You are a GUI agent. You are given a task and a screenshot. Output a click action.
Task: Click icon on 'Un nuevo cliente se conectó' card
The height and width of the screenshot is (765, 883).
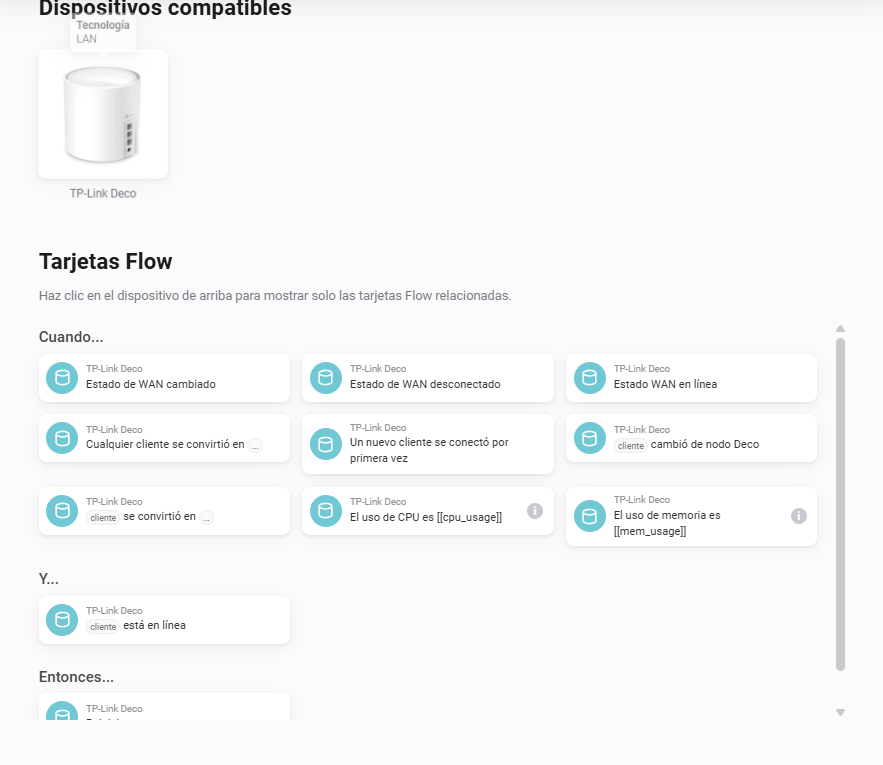pos(326,444)
